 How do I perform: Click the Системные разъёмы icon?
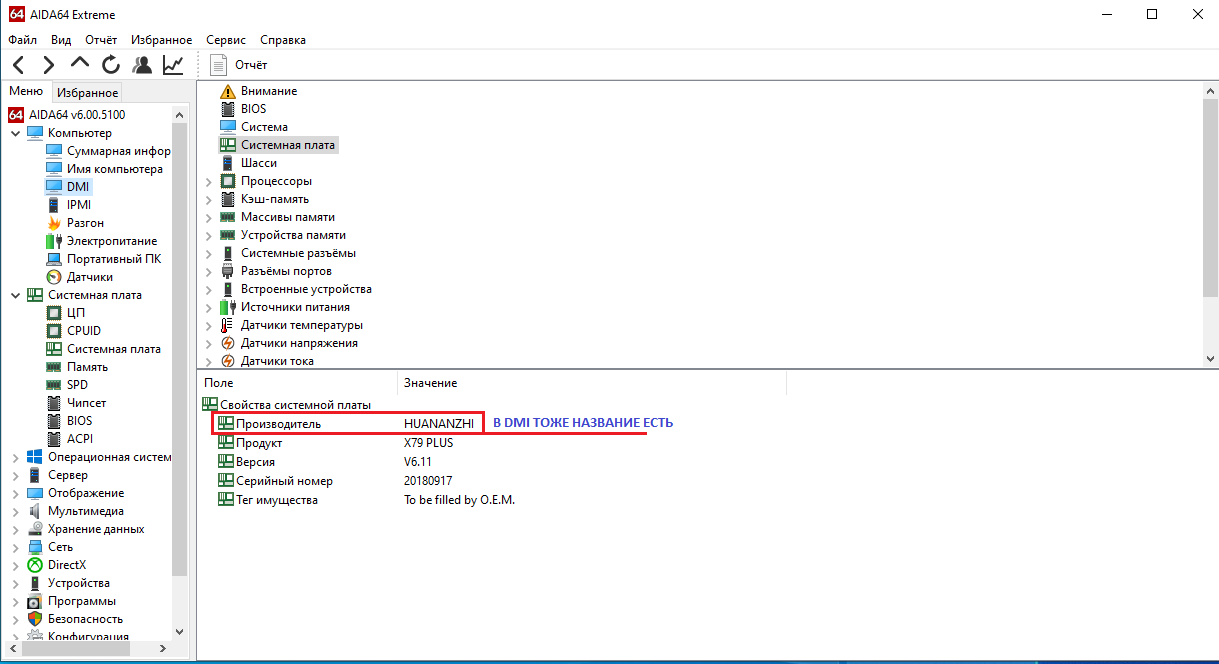click(227, 253)
